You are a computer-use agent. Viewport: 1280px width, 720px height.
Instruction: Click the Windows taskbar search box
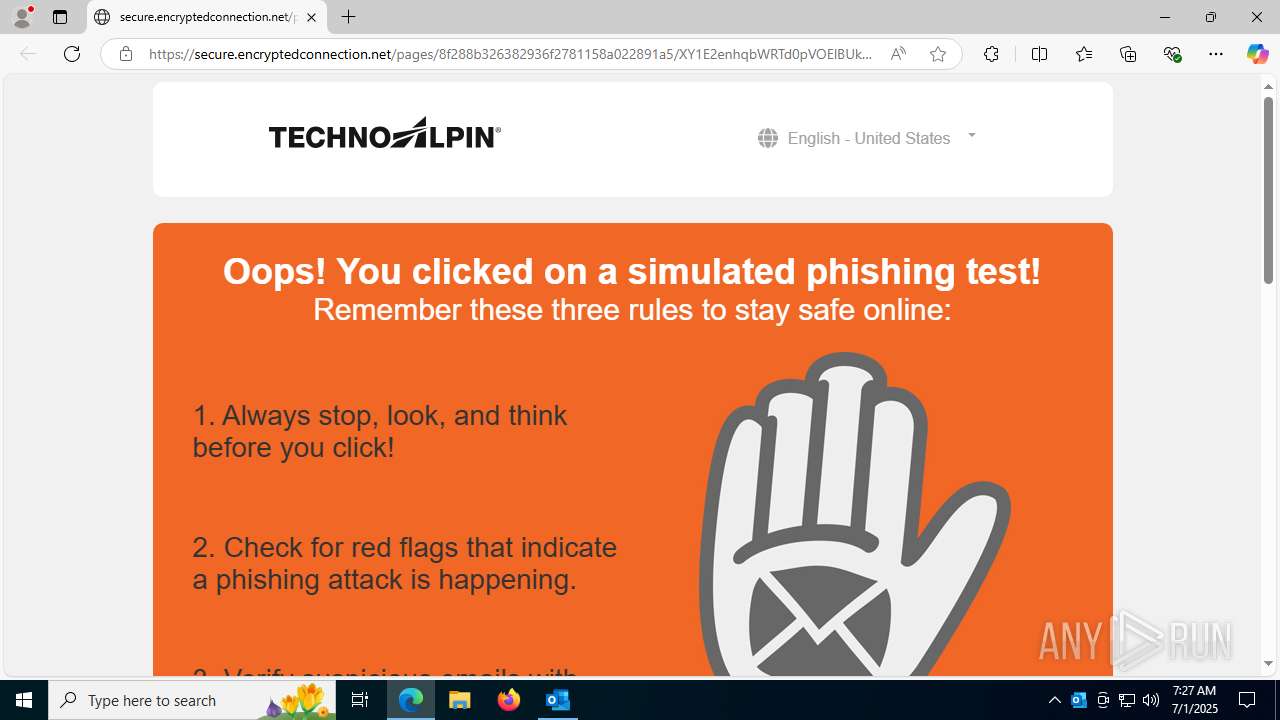click(x=192, y=700)
